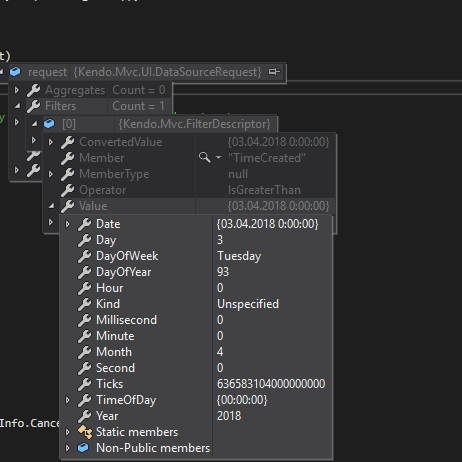Image resolution: width=462 pixels, height=462 pixels.
Task: Click the wrench icon of Year
Action: click(x=85, y=416)
